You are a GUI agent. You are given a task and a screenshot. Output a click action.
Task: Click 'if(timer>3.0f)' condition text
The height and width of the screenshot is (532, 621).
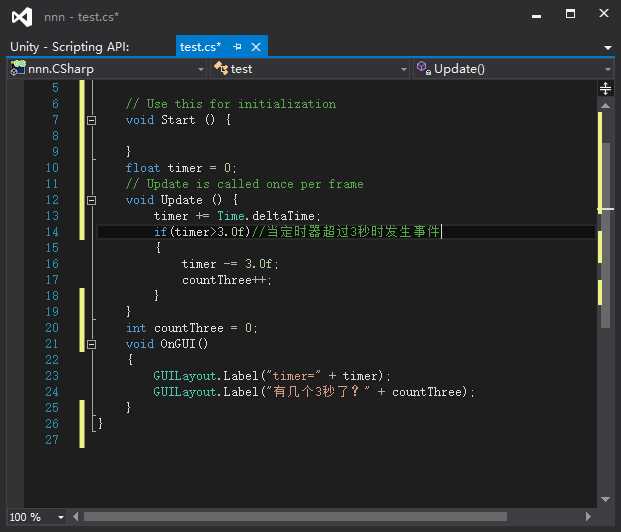(202, 232)
